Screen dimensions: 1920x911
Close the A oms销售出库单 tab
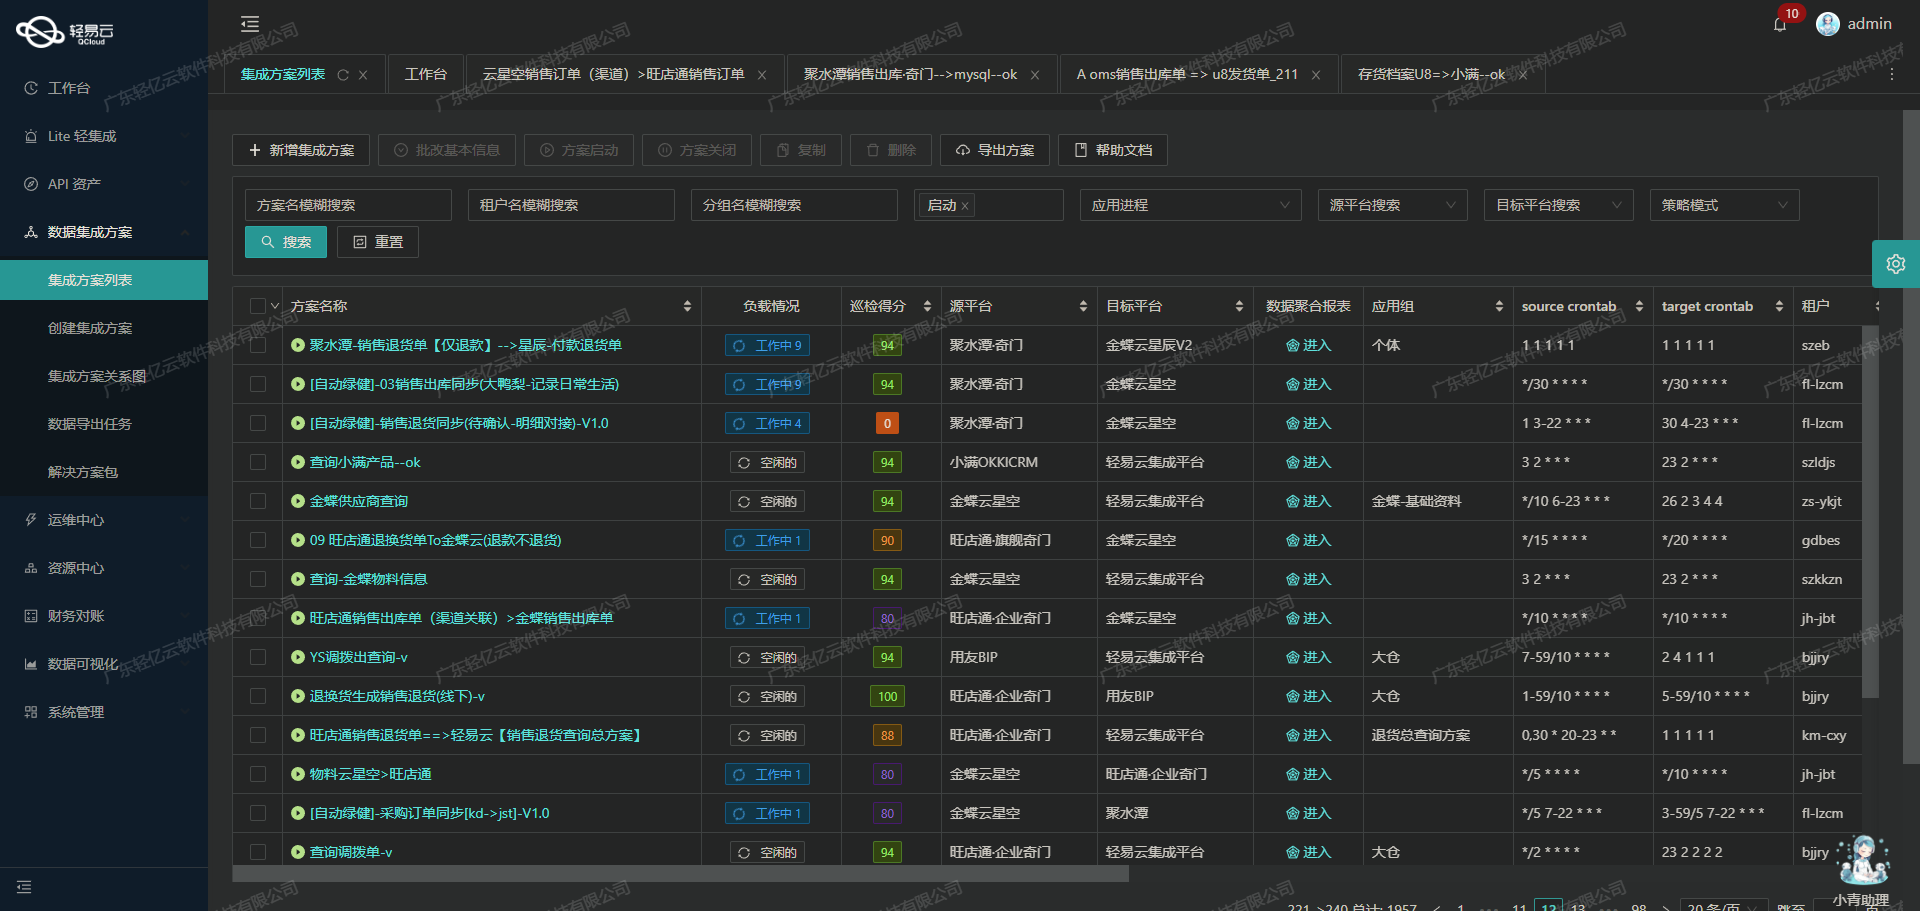click(x=1316, y=75)
